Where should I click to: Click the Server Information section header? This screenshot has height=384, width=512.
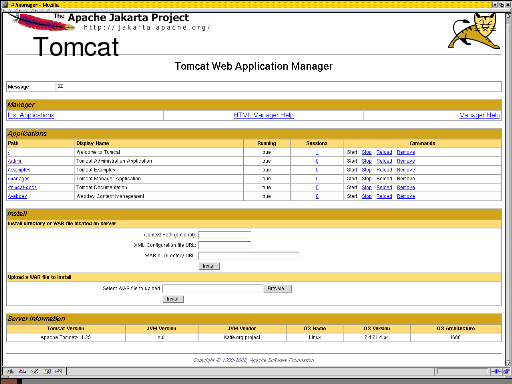click(x=254, y=318)
